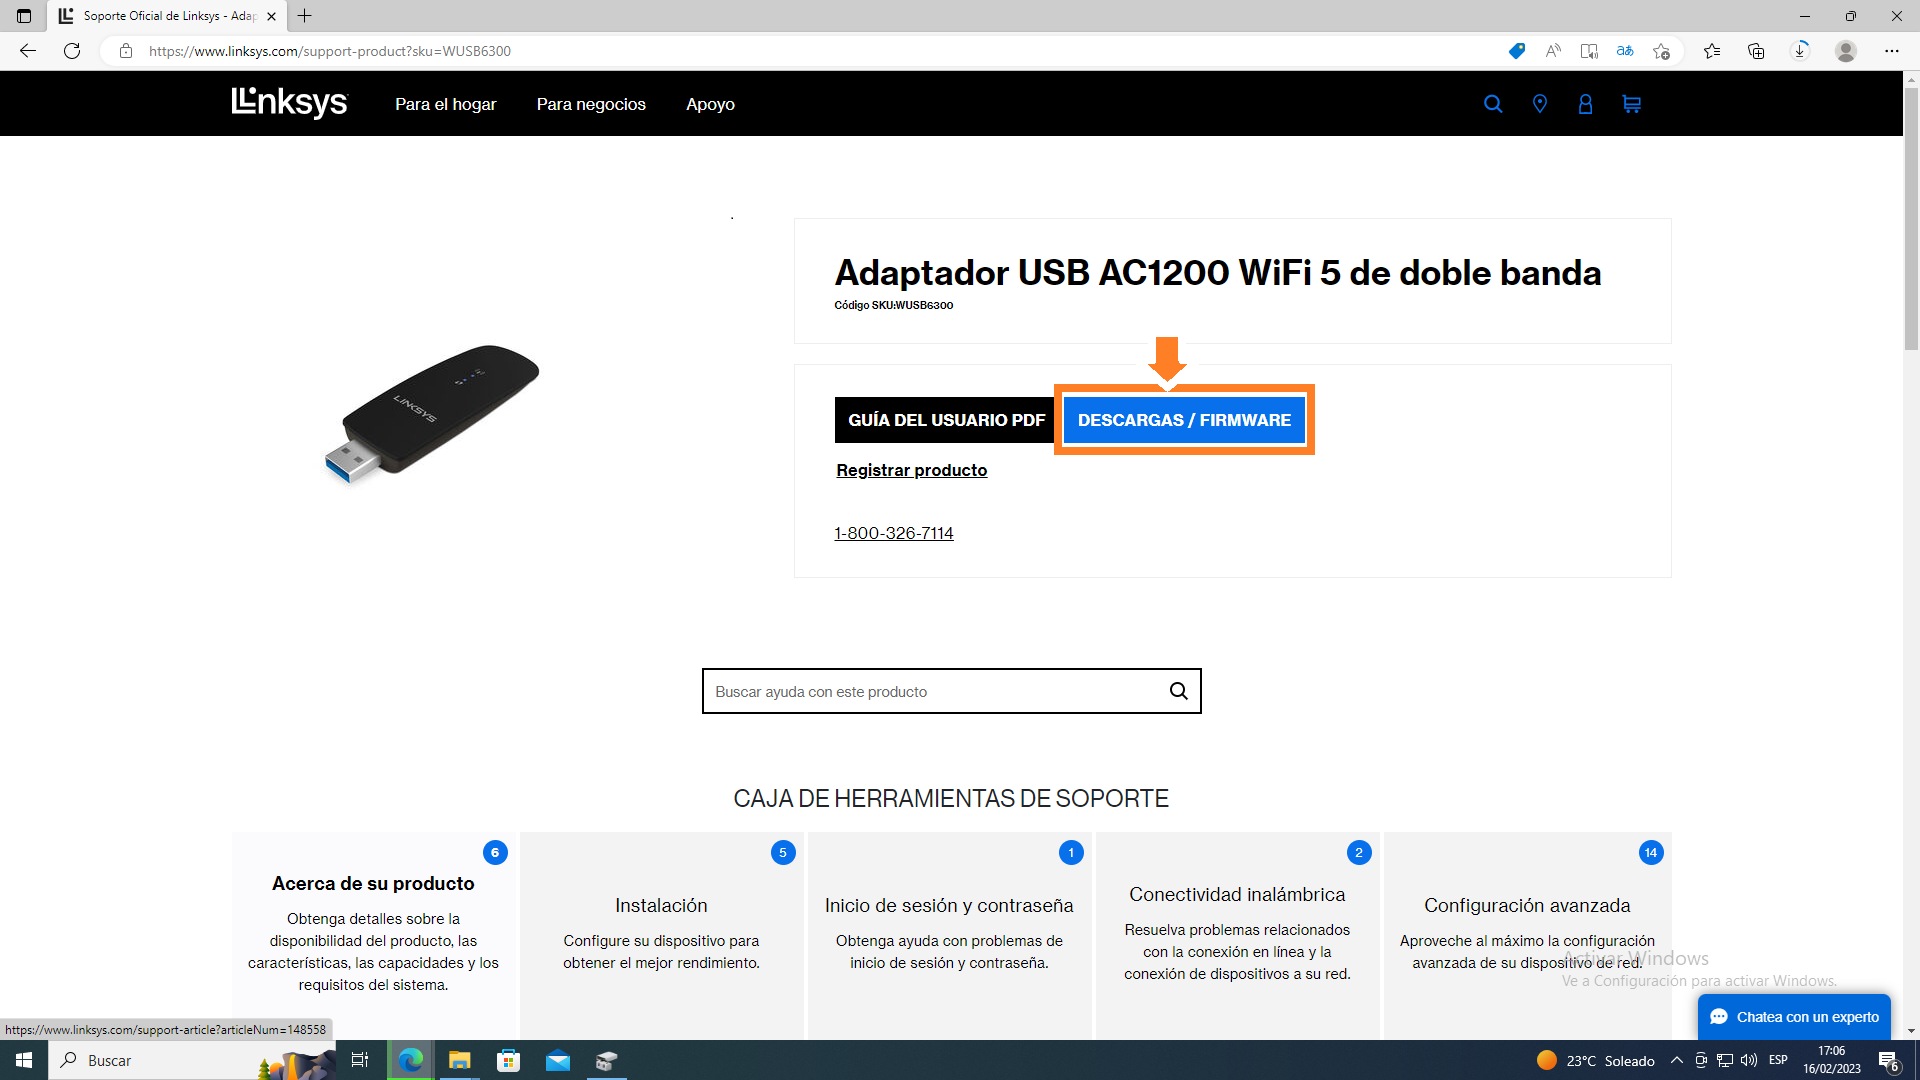Open browser downloads icon

(1800, 51)
